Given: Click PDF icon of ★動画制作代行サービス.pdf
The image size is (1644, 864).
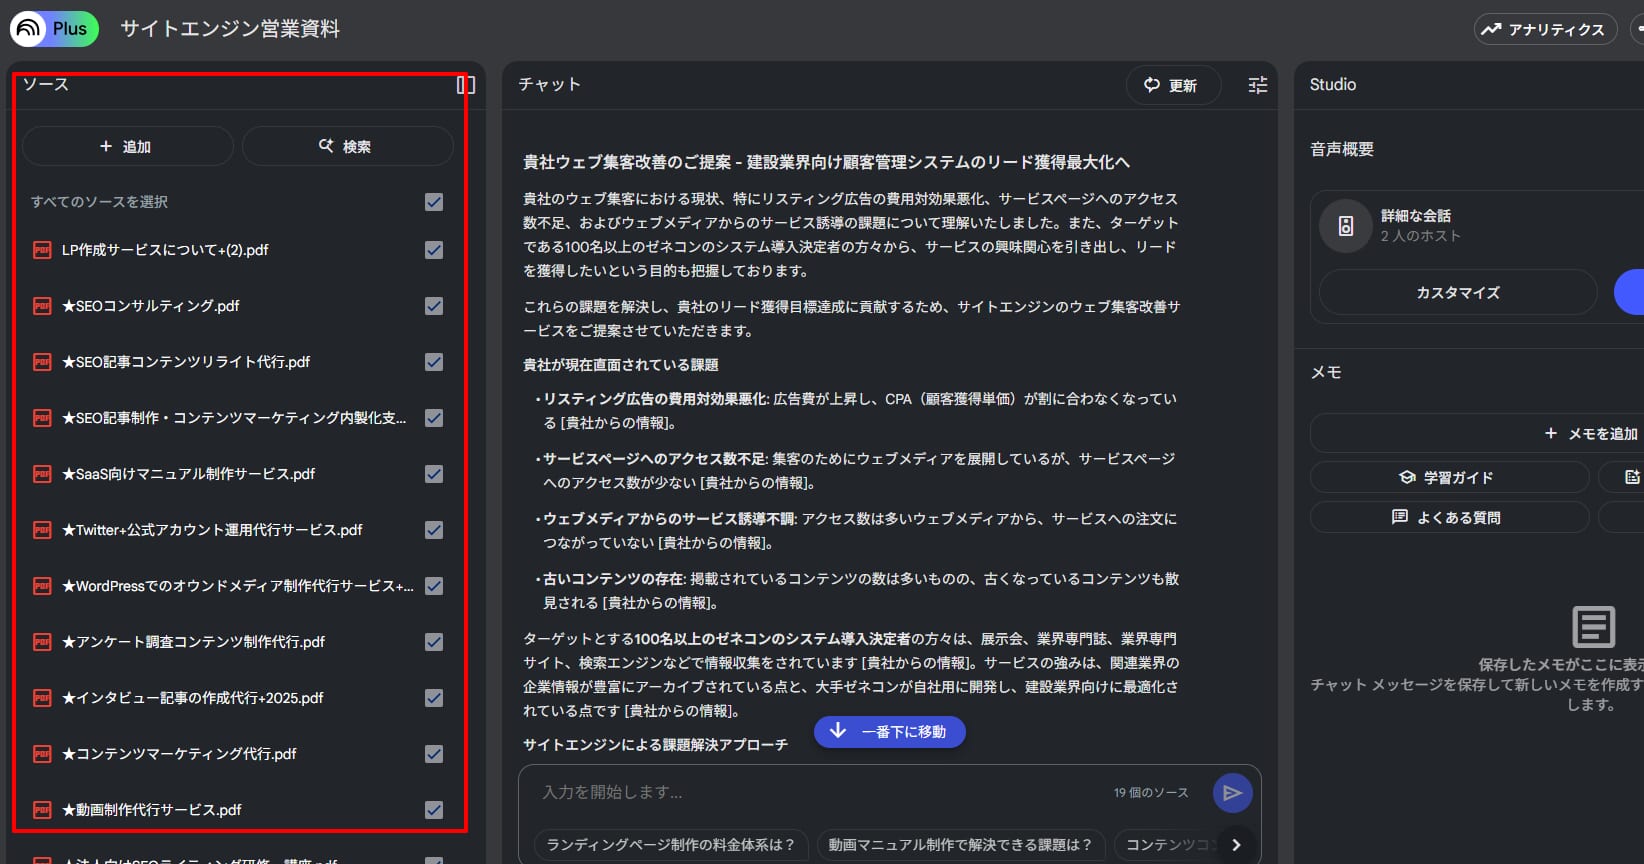Looking at the screenshot, I should tap(42, 810).
